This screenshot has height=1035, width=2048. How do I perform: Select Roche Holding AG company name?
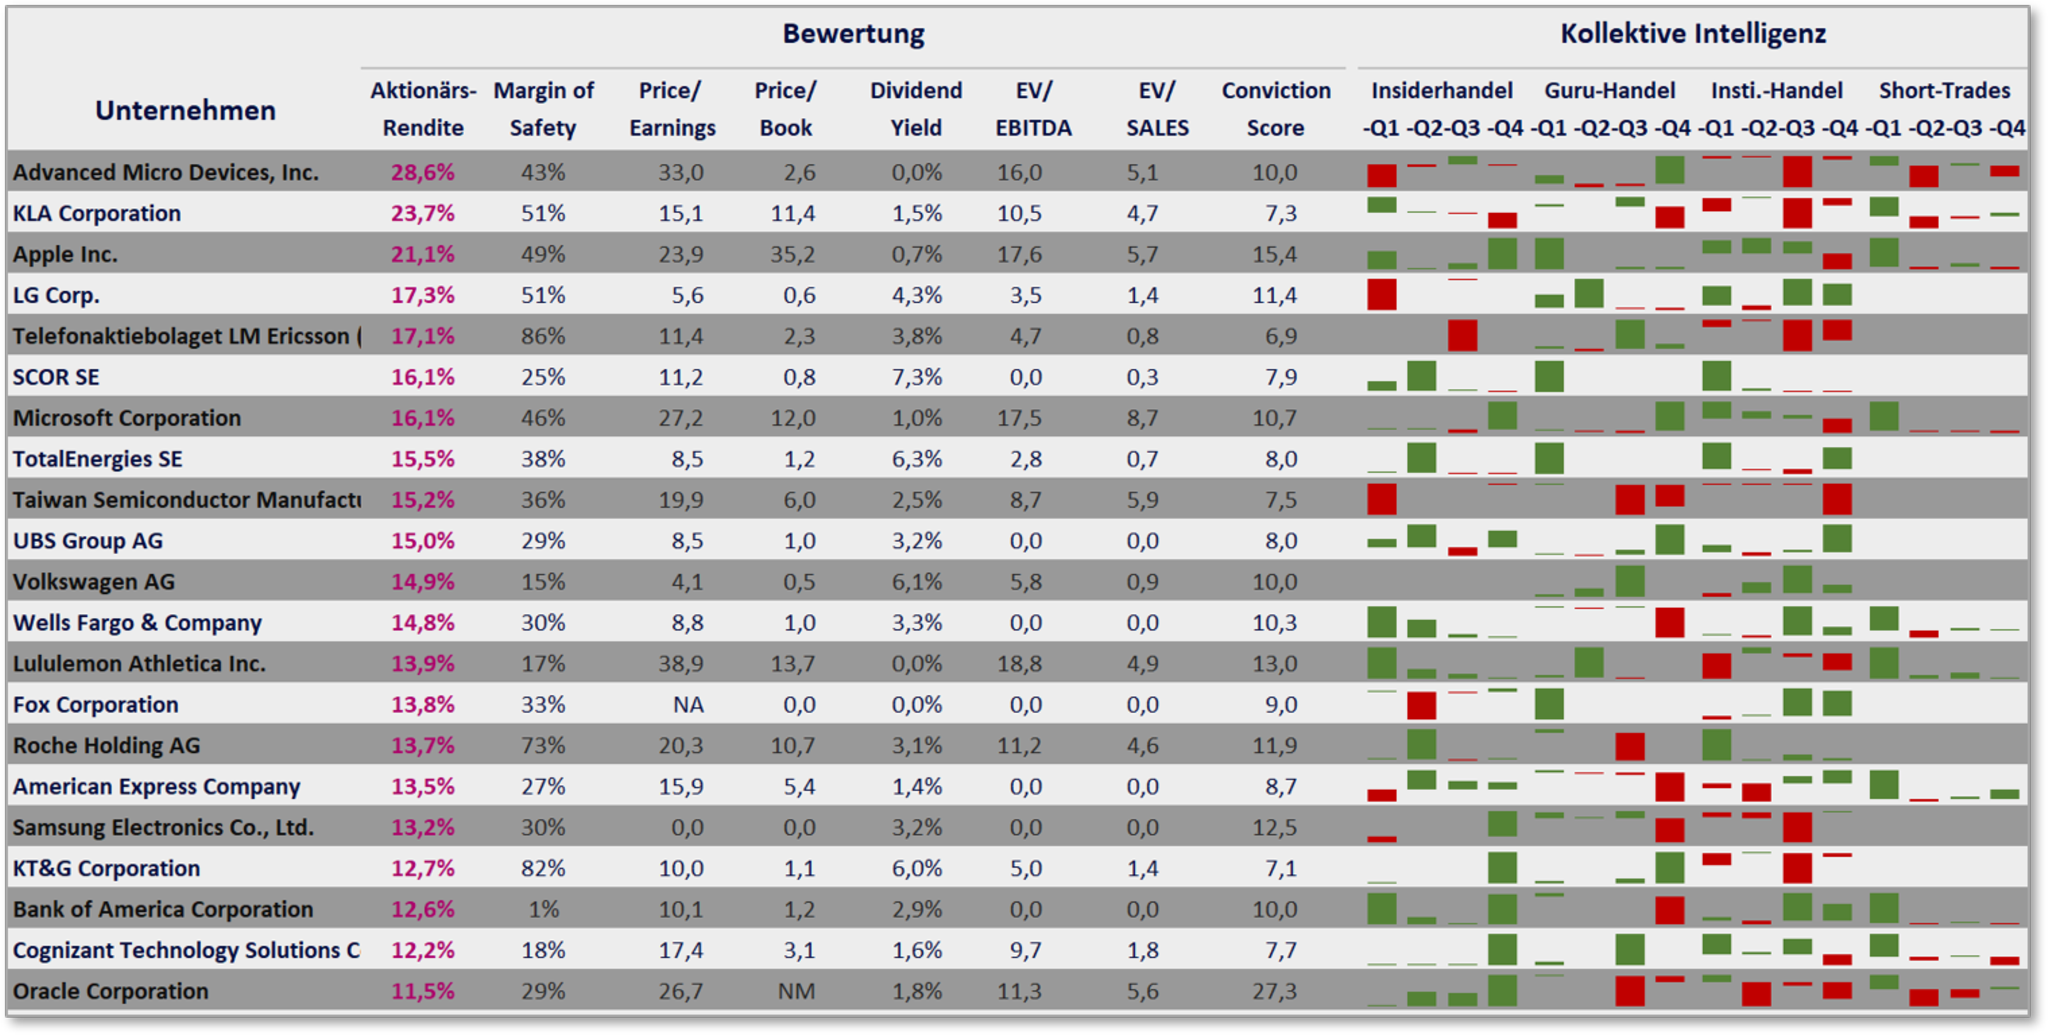(x=106, y=745)
